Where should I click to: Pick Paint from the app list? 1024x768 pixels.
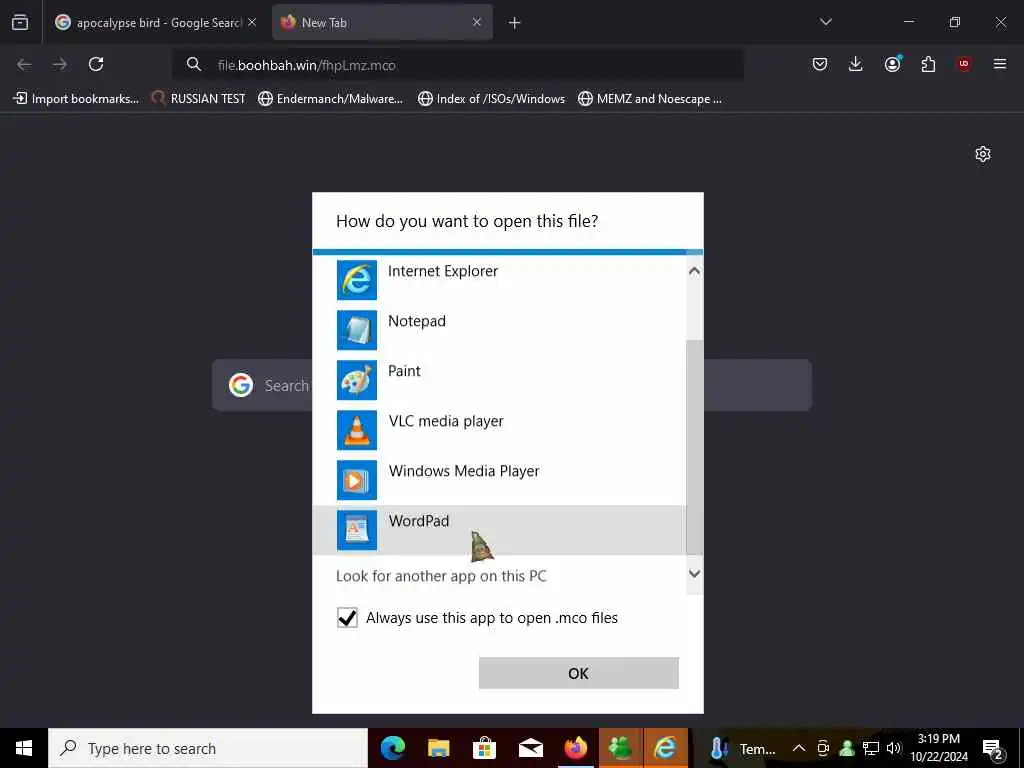(499, 379)
